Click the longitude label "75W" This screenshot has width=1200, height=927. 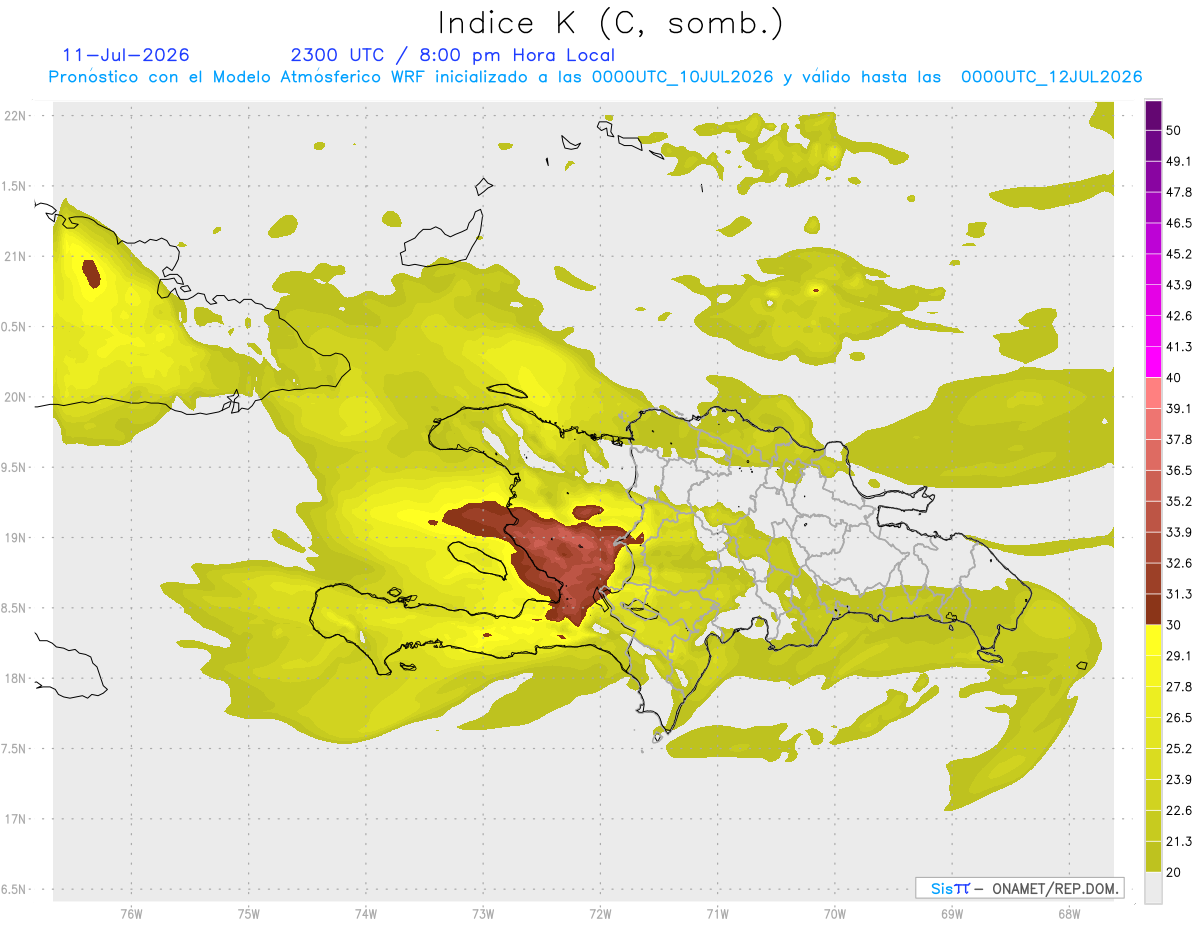(248, 913)
